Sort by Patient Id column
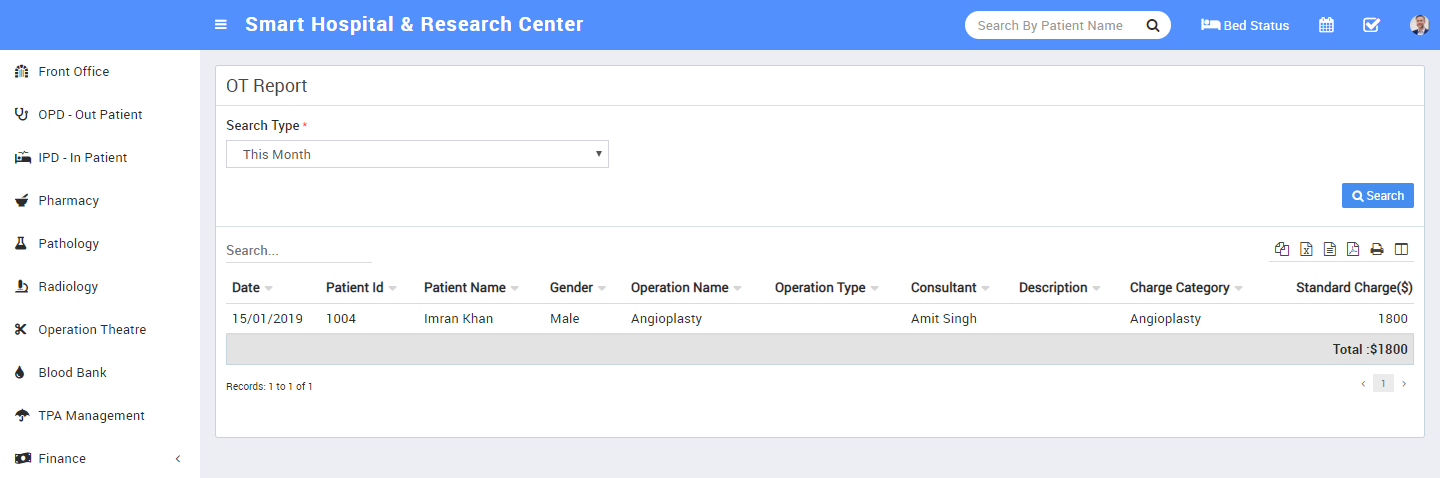The width and height of the screenshot is (1440, 478). tap(361, 288)
